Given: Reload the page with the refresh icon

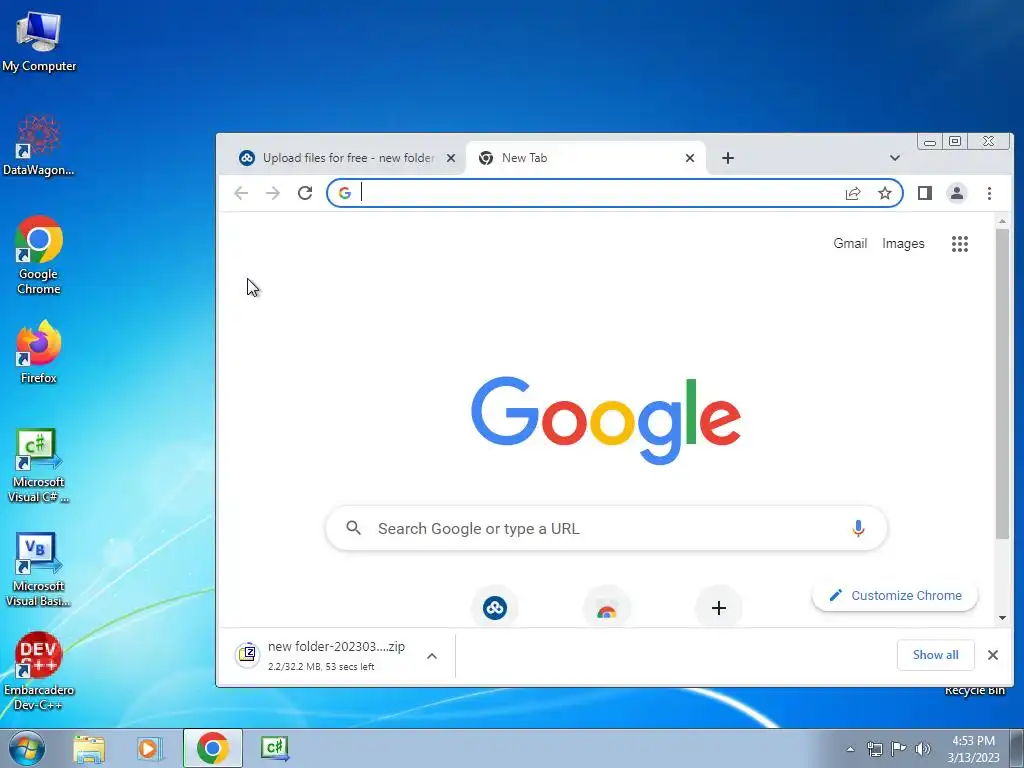Looking at the screenshot, I should 305,193.
